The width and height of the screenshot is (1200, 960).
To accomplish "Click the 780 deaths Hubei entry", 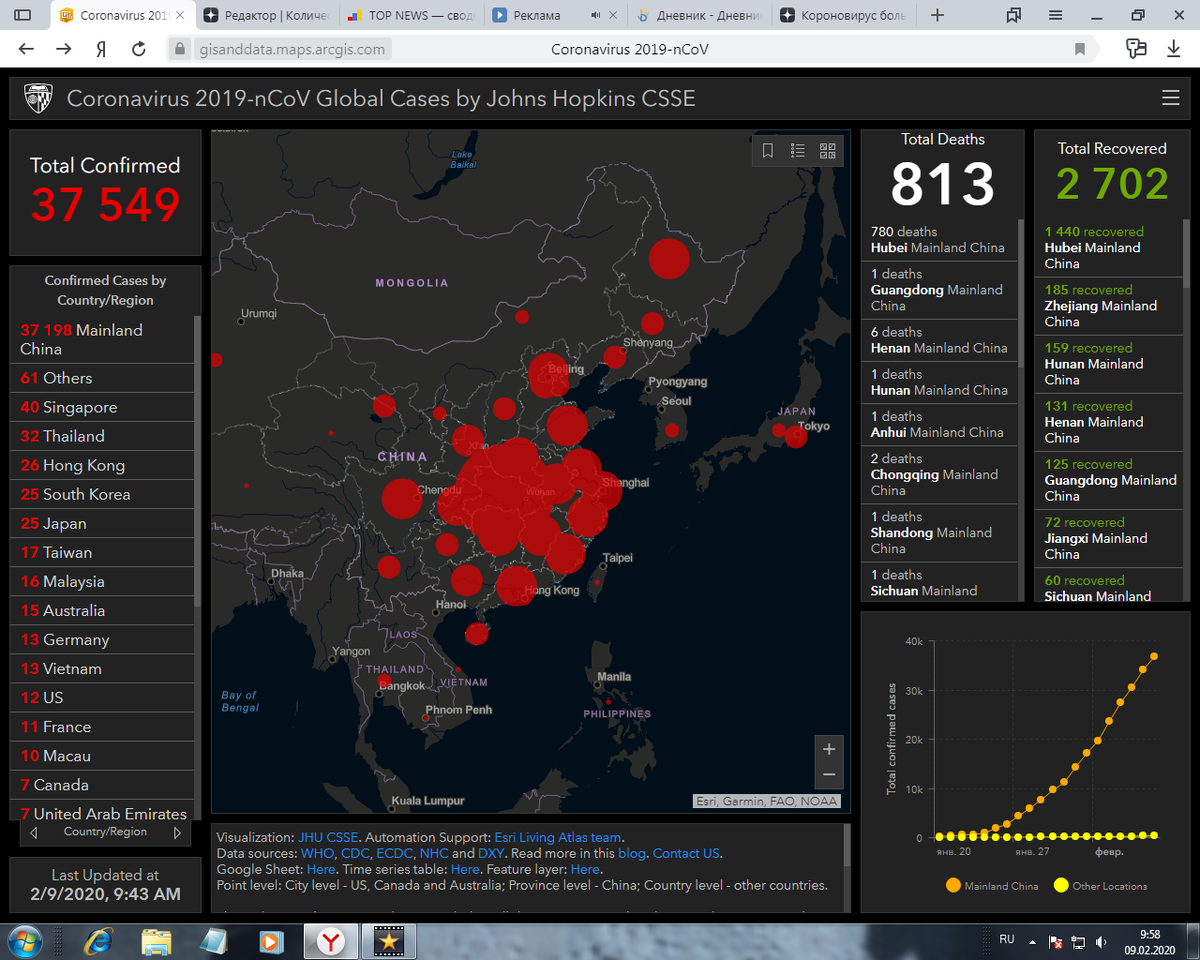I will (939, 240).
